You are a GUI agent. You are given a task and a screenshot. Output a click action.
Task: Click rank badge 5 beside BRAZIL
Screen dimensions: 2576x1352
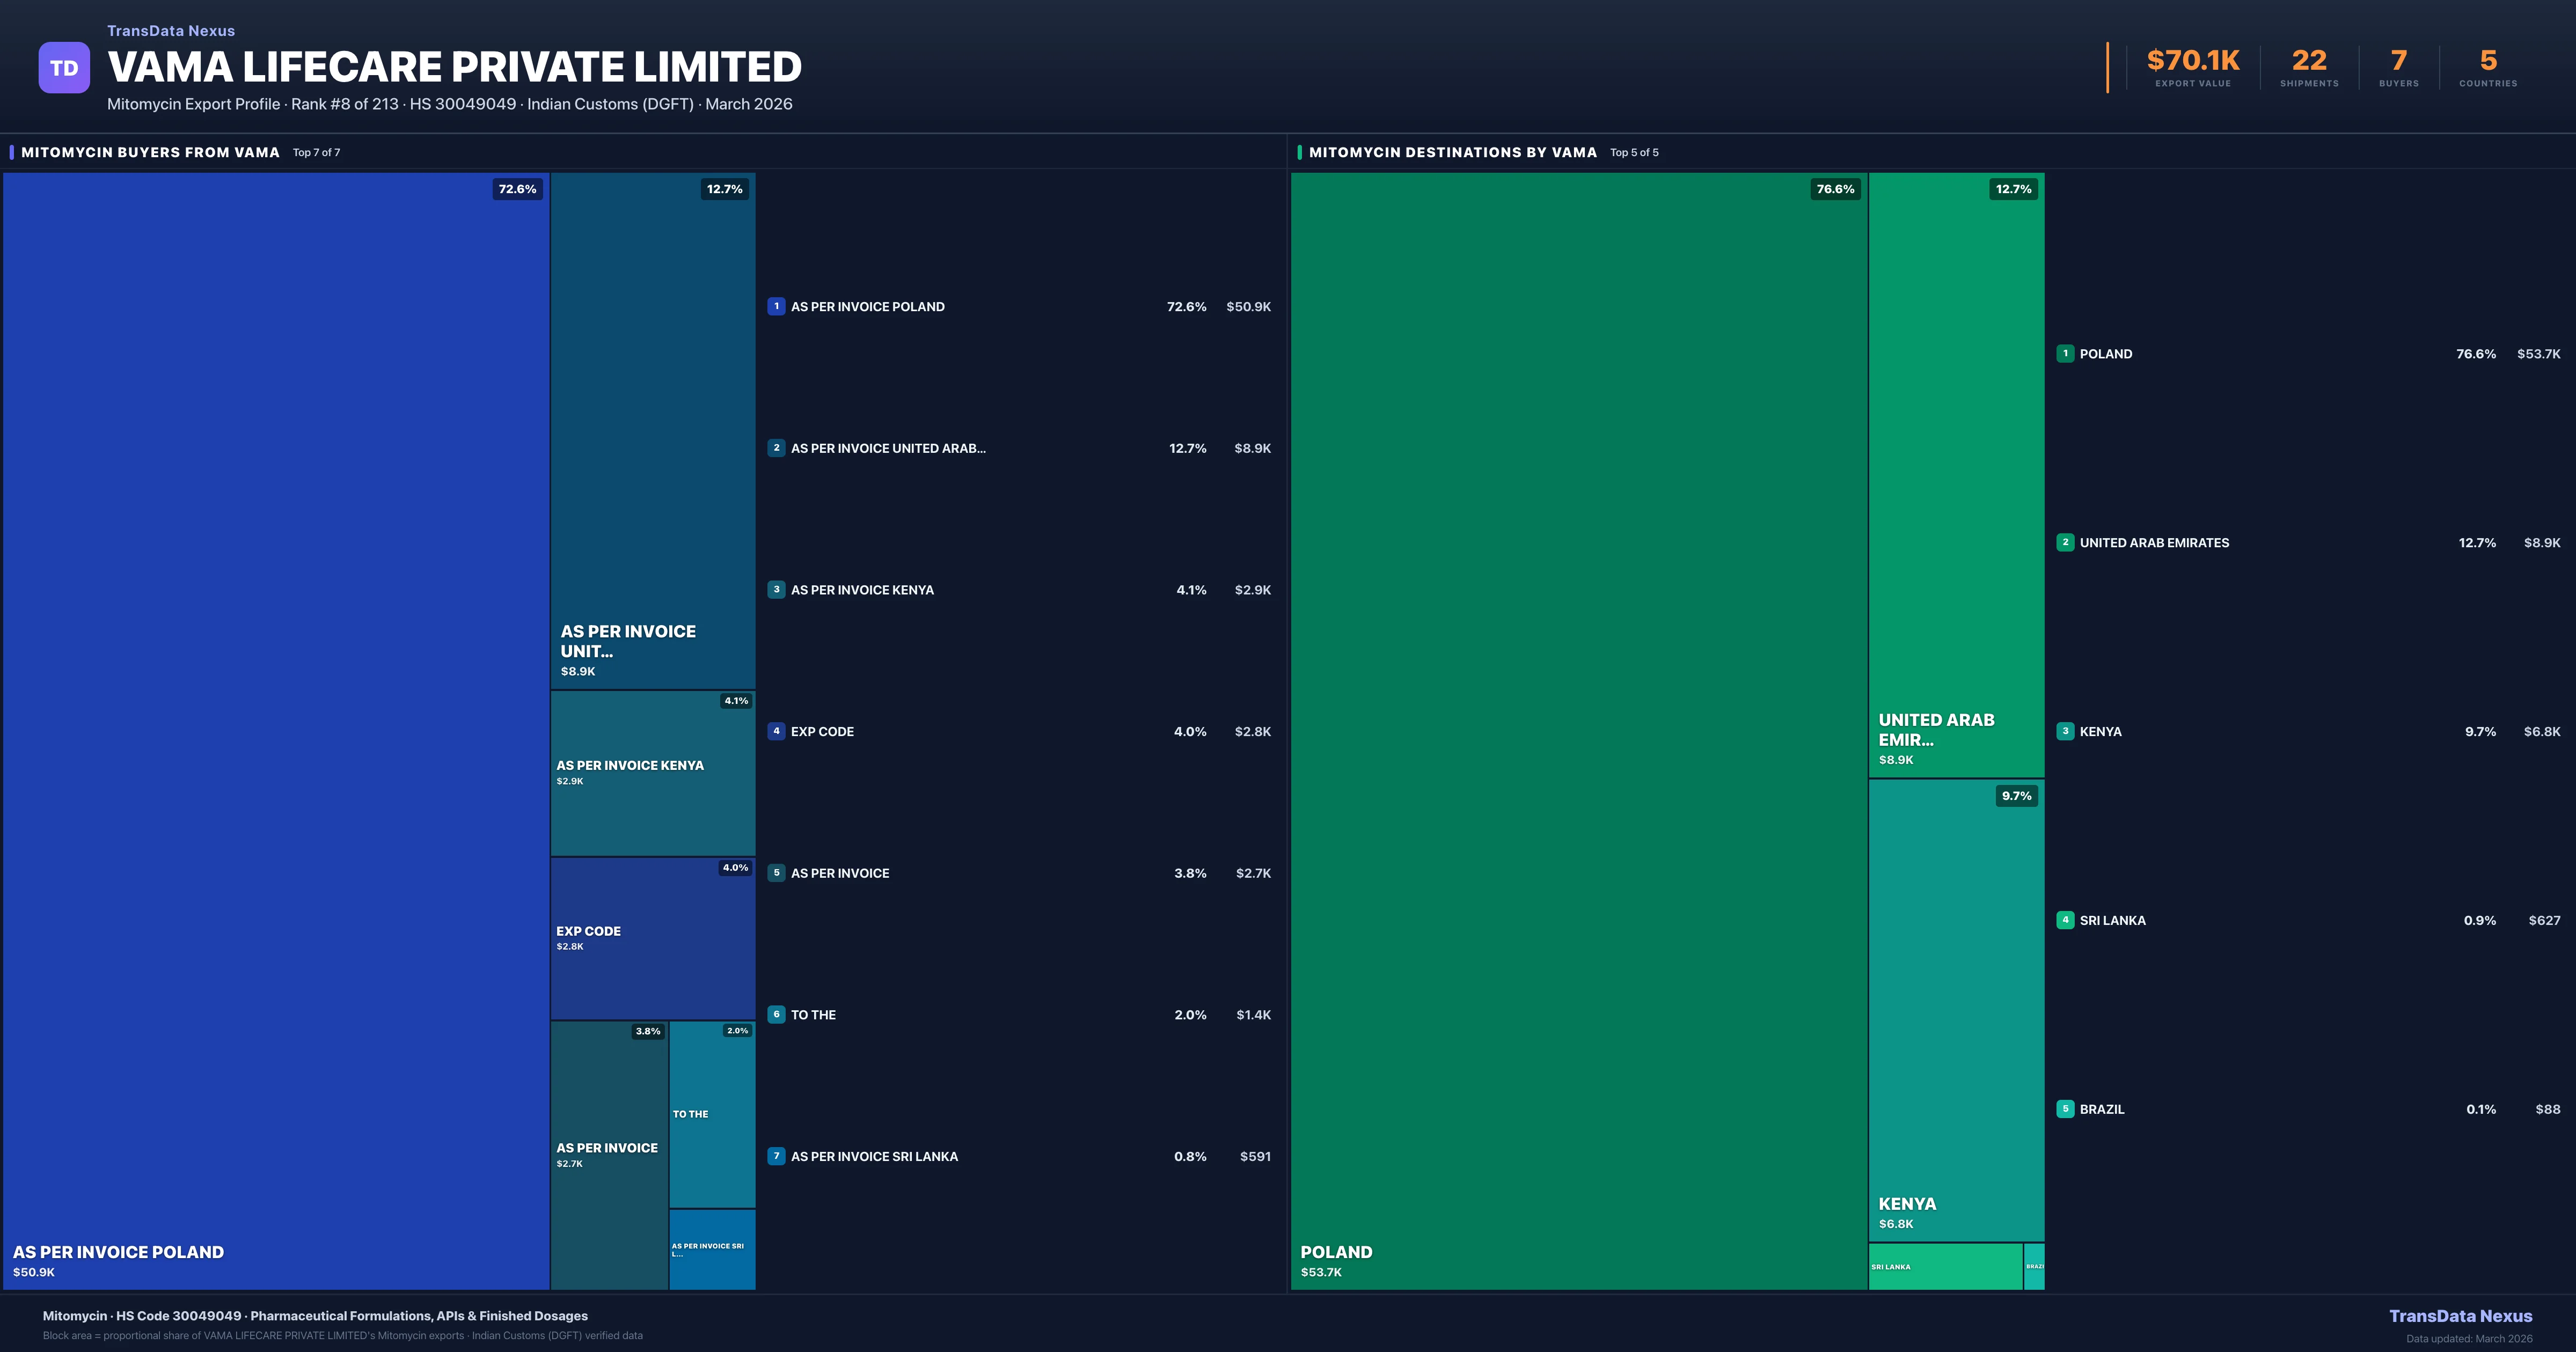click(2065, 1109)
